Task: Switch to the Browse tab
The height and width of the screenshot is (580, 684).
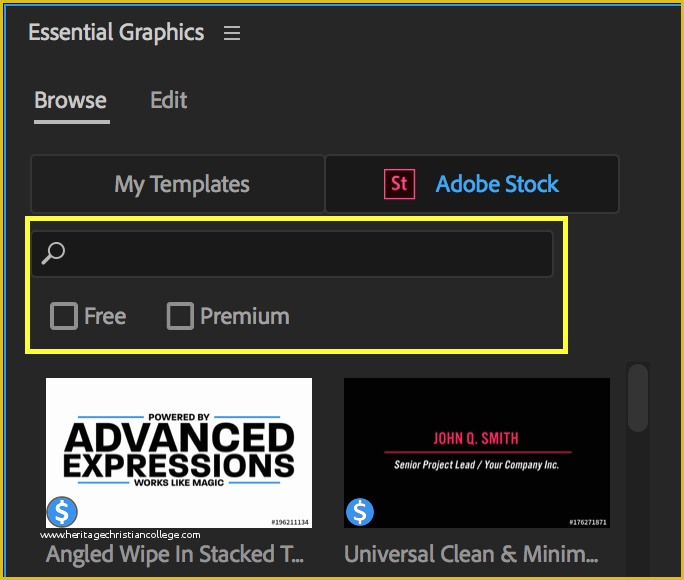Action: pos(71,100)
